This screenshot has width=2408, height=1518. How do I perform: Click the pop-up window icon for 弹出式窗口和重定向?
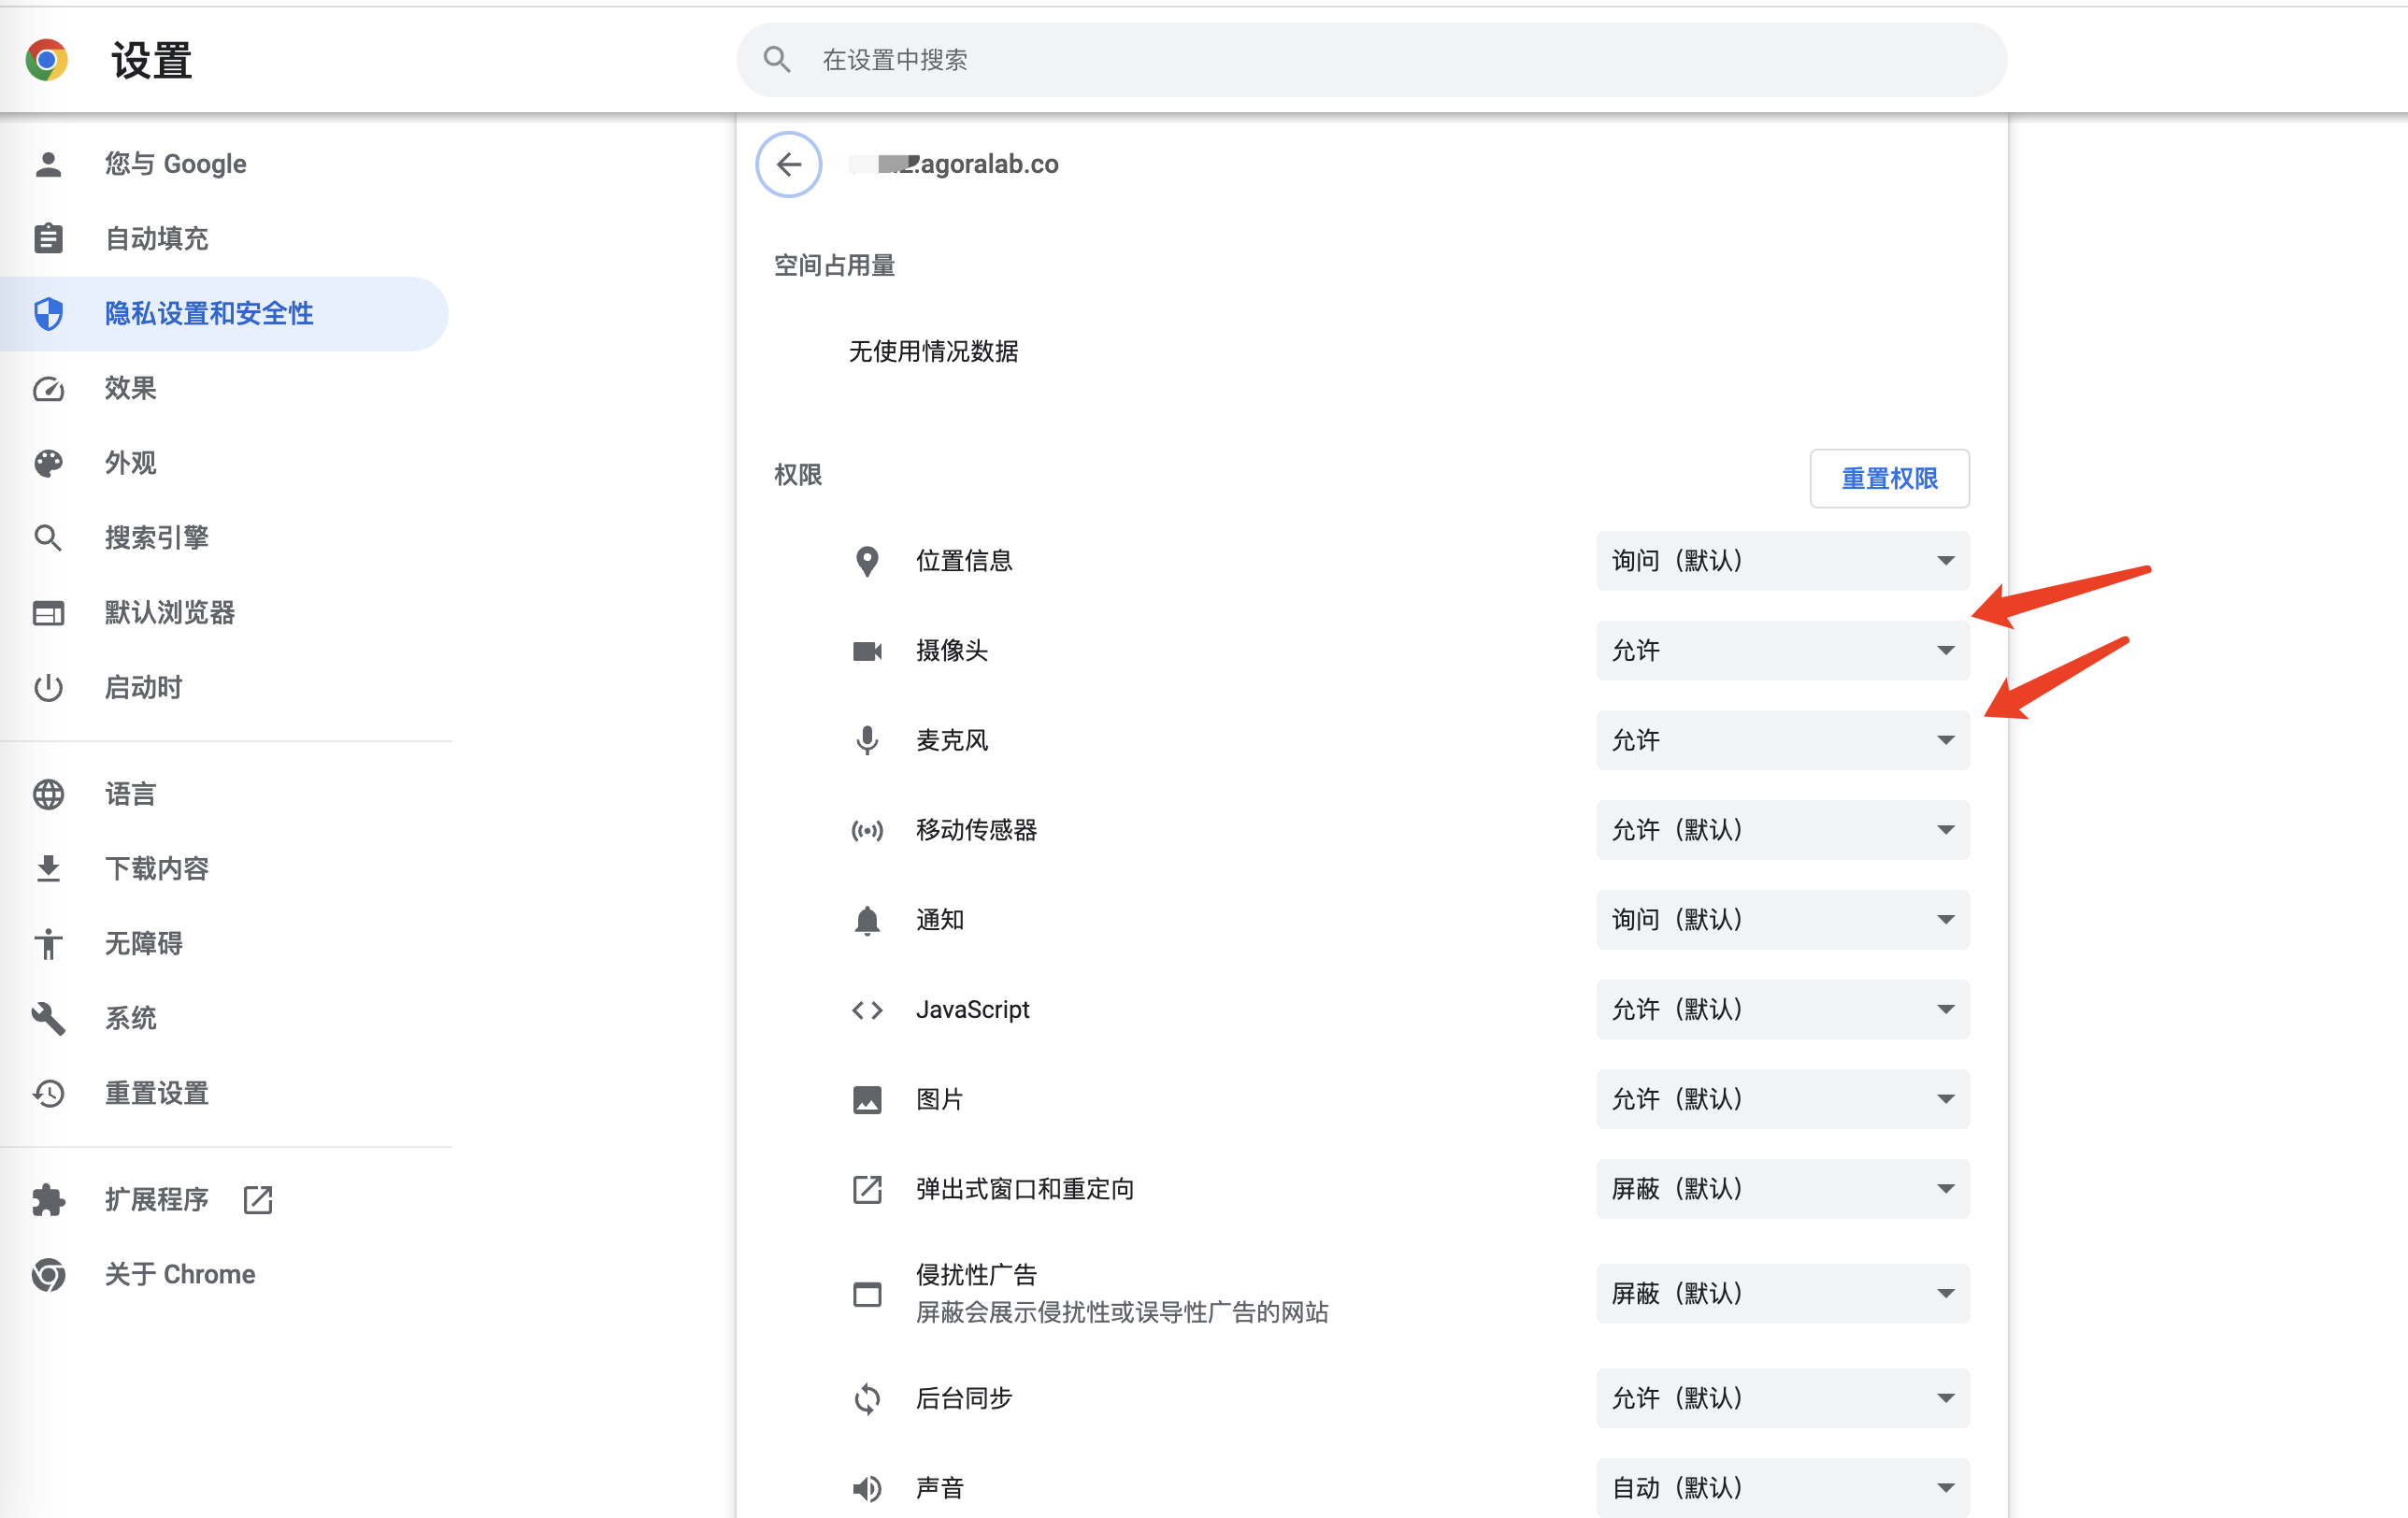click(x=867, y=1190)
